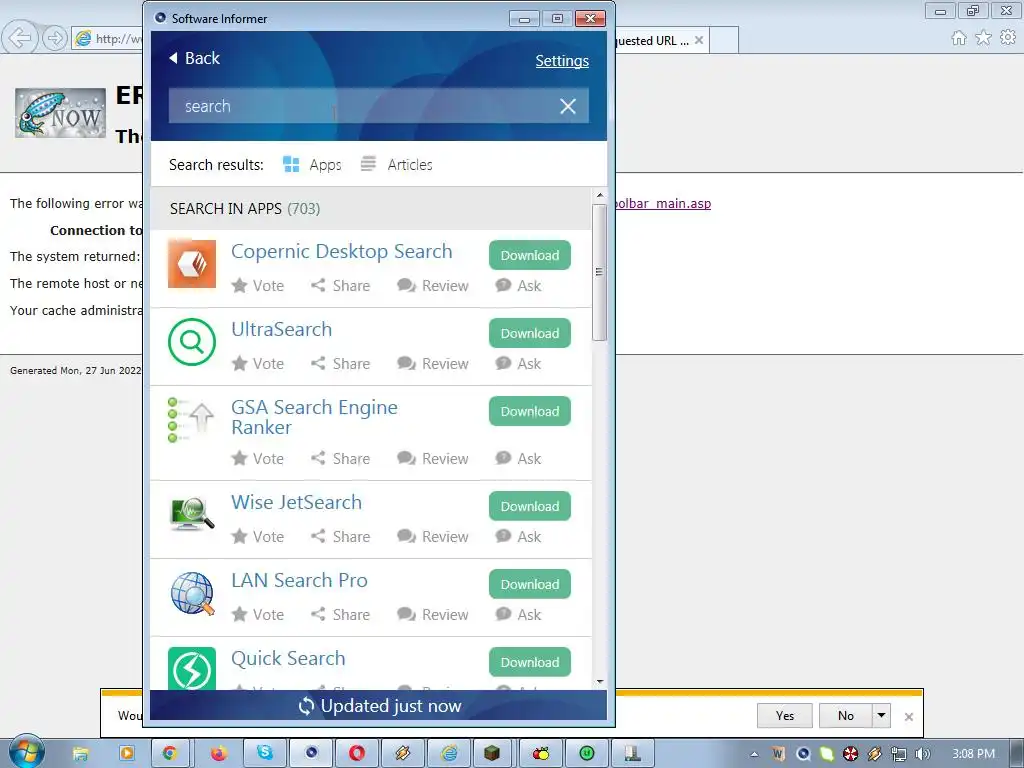Image resolution: width=1024 pixels, height=768 pixels.
Task: Ask a question about Wise JetSearch
Action: pyautogui.click(x=518, y=536)
